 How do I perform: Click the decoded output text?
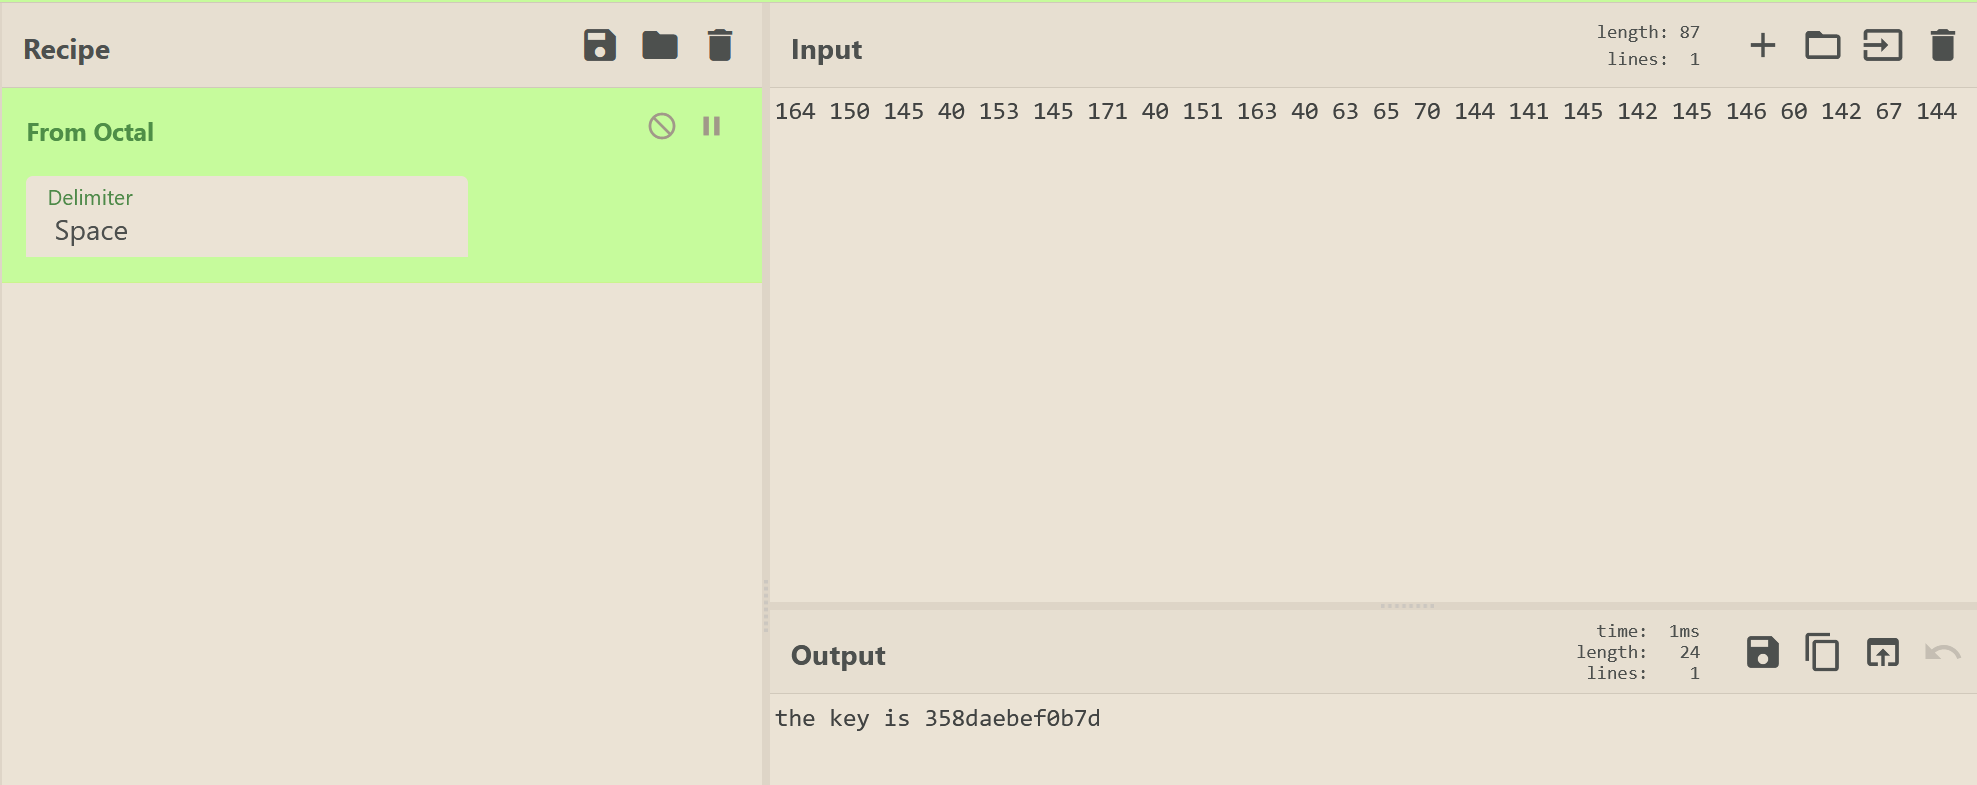tap(937, 719)
